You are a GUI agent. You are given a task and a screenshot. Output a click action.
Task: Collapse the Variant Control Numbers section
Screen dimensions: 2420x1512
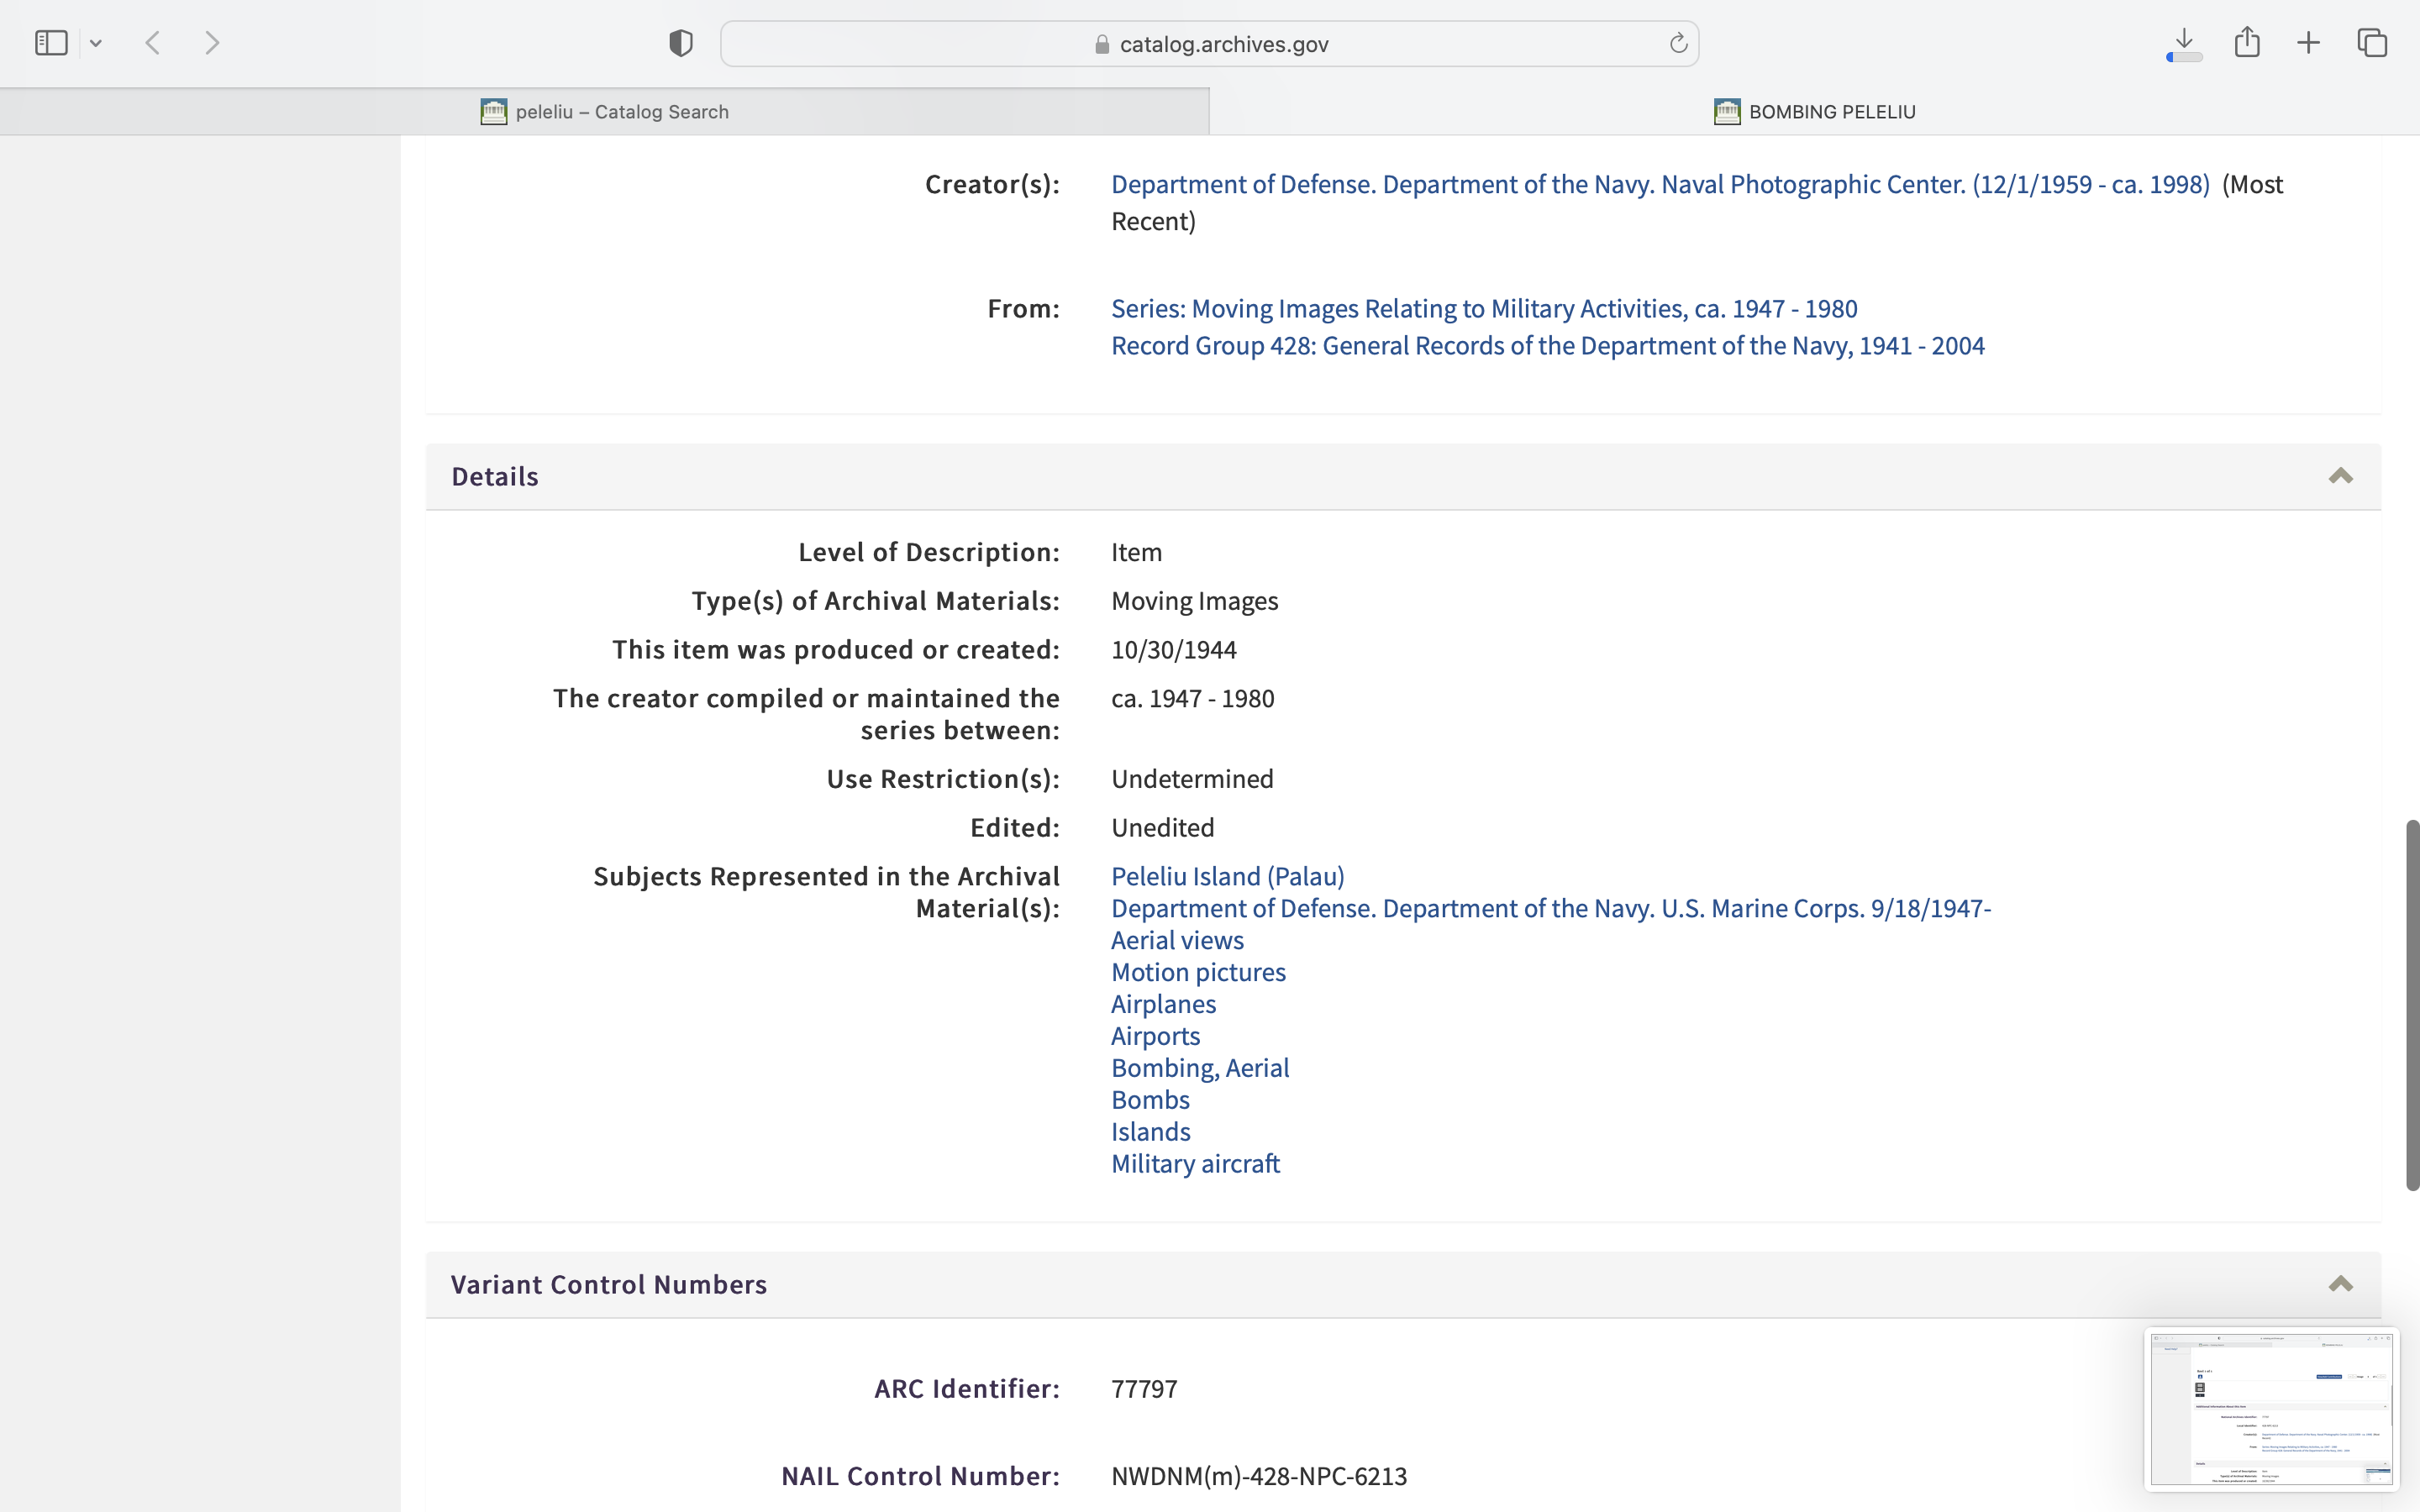[2340, 1284]
